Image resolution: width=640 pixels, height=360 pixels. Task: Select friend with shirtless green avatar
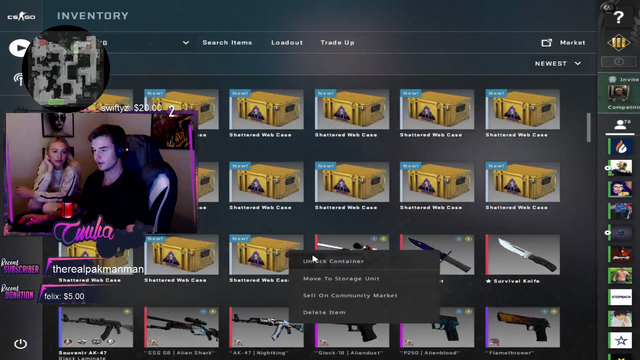tap(621, 276)
